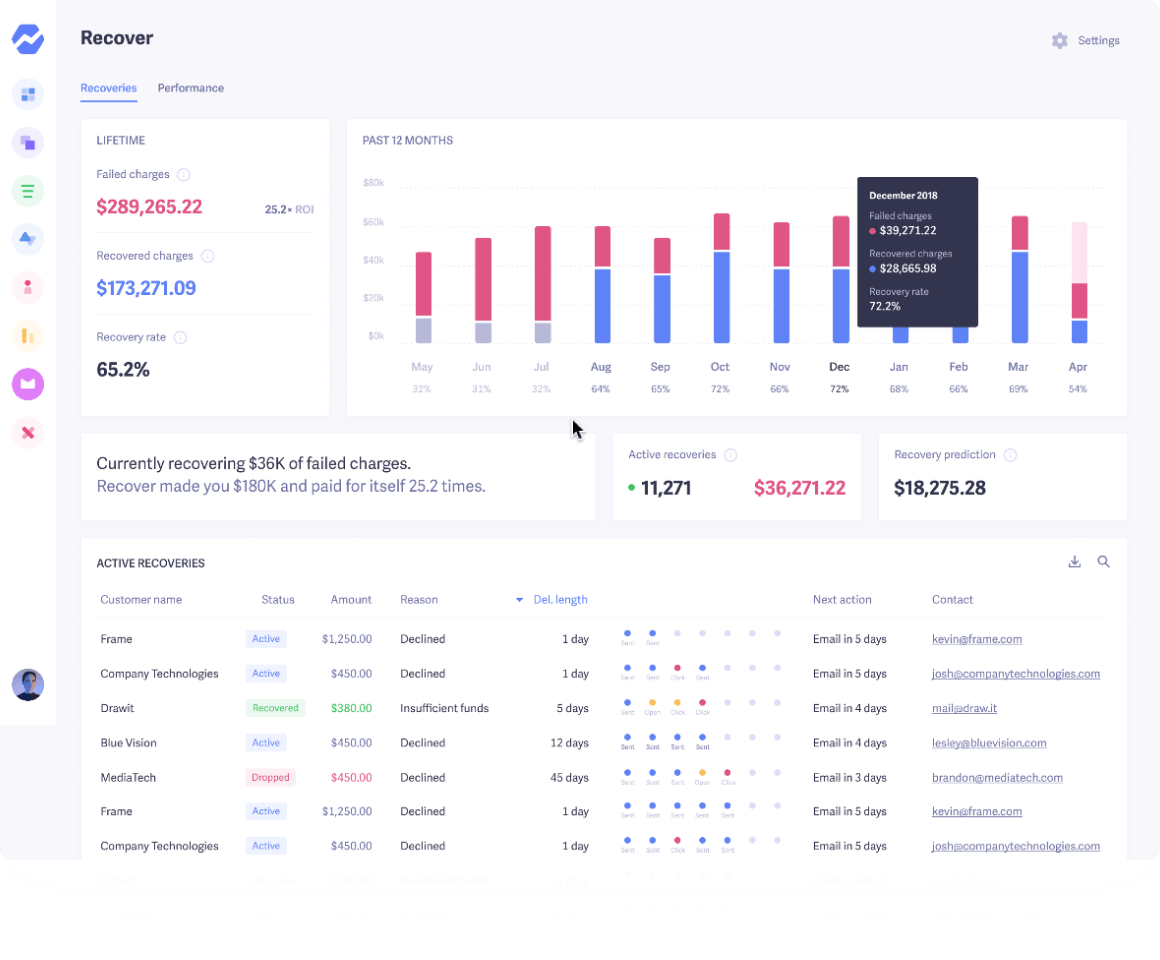Sort by the Del. length column arrow
This screenshot has width=1160, height=960.
[519, 600]
